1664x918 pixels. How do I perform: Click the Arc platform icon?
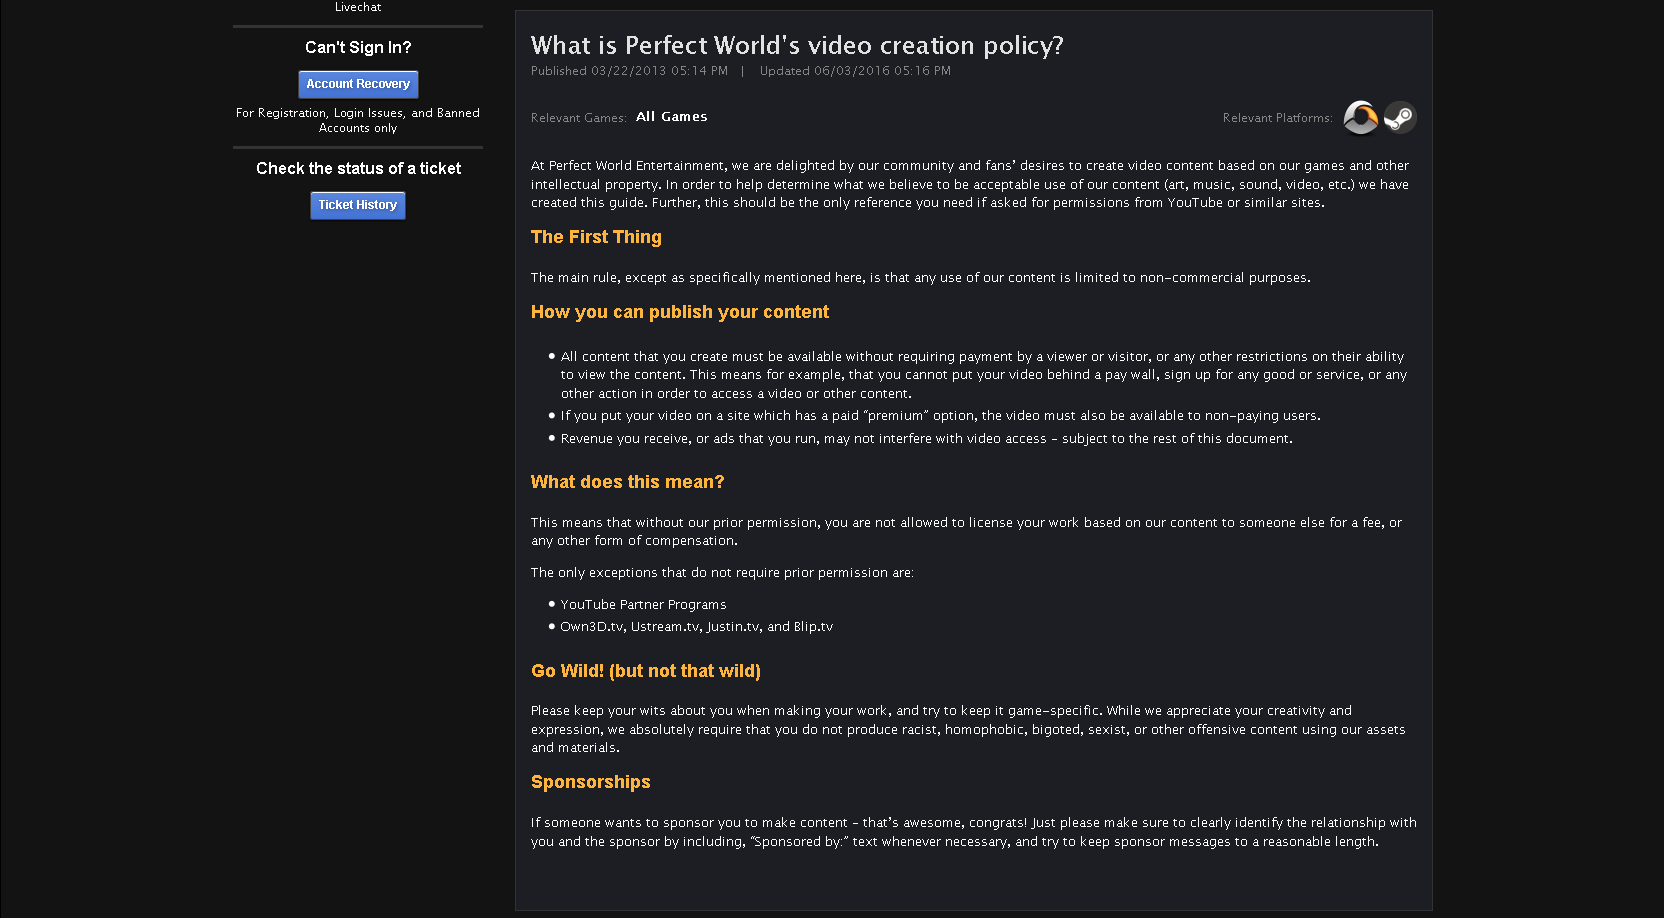[1360, 117]
